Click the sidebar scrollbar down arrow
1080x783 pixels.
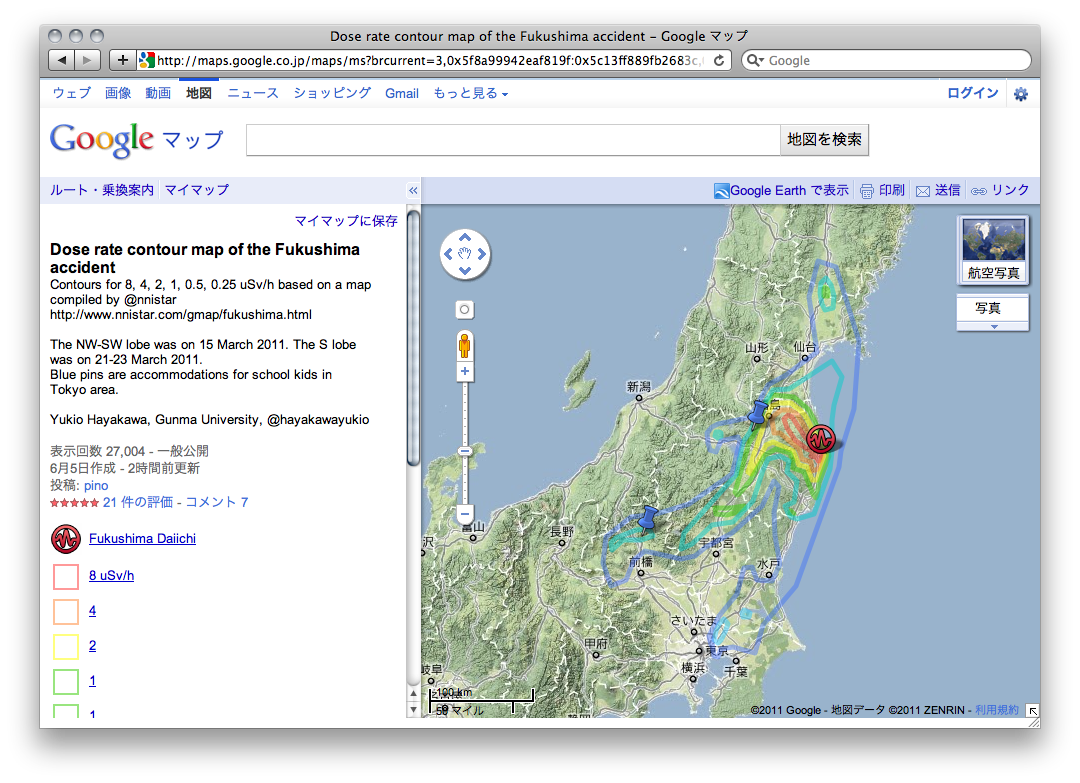point(413,709)
